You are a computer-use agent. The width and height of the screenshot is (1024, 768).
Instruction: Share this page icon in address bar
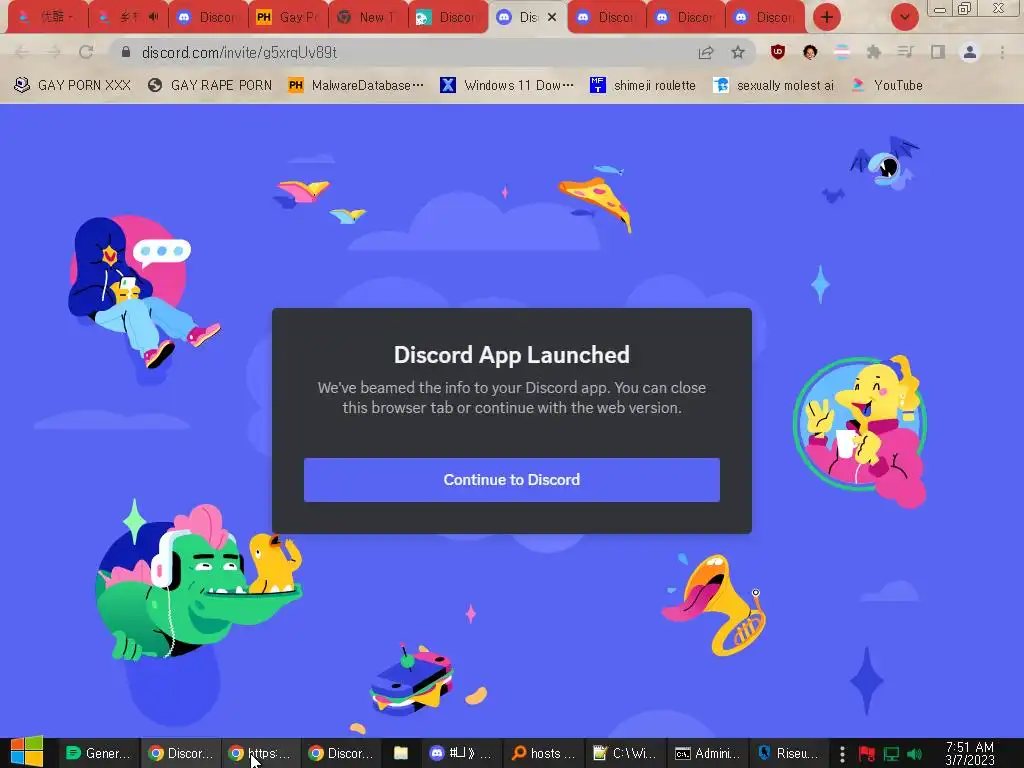pos(706,52)
